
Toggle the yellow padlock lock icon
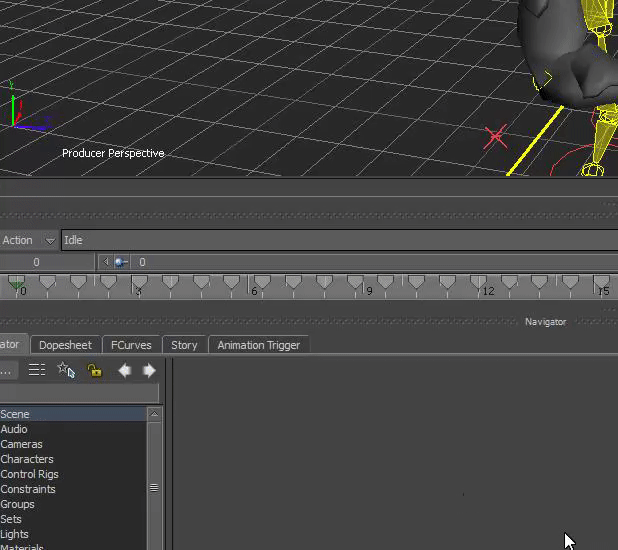(x=94, y=370)
